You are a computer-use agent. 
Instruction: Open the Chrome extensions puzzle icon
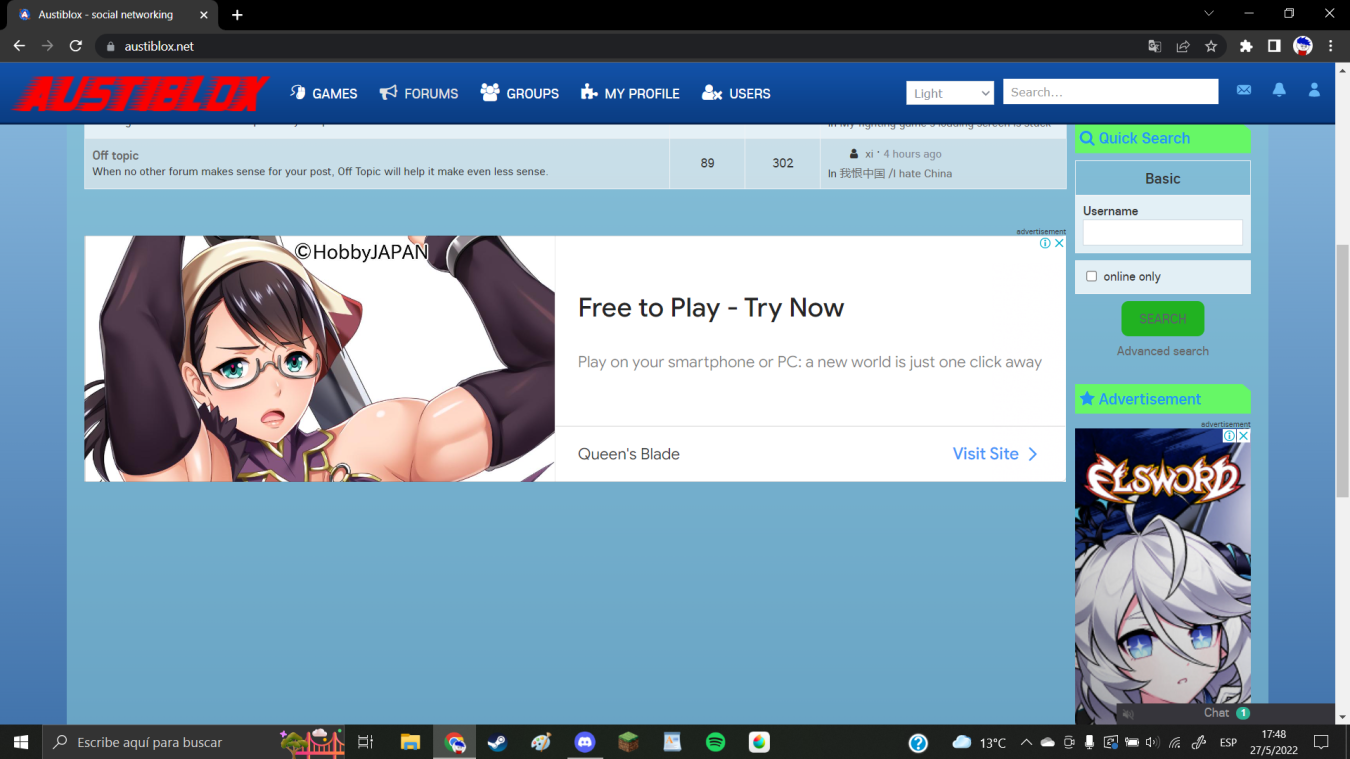pyautogui.click(x=1246, y=46)
